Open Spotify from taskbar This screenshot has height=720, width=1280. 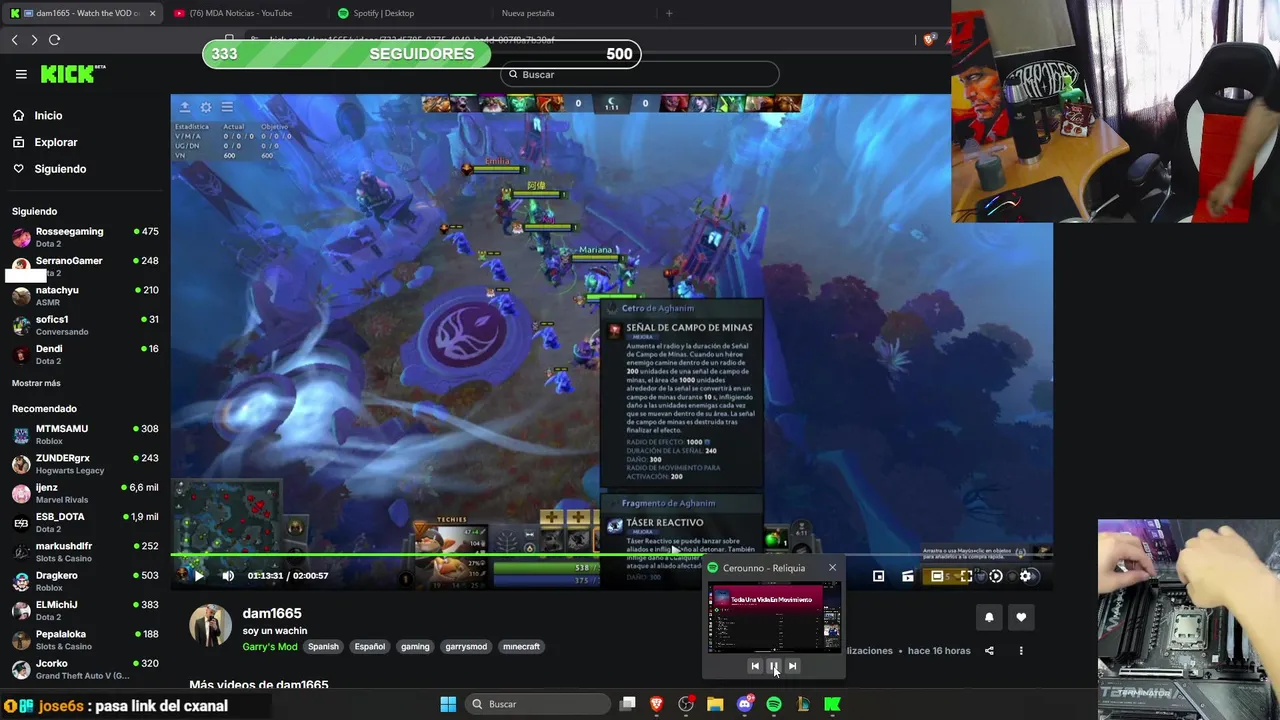[x=774, y=704]
